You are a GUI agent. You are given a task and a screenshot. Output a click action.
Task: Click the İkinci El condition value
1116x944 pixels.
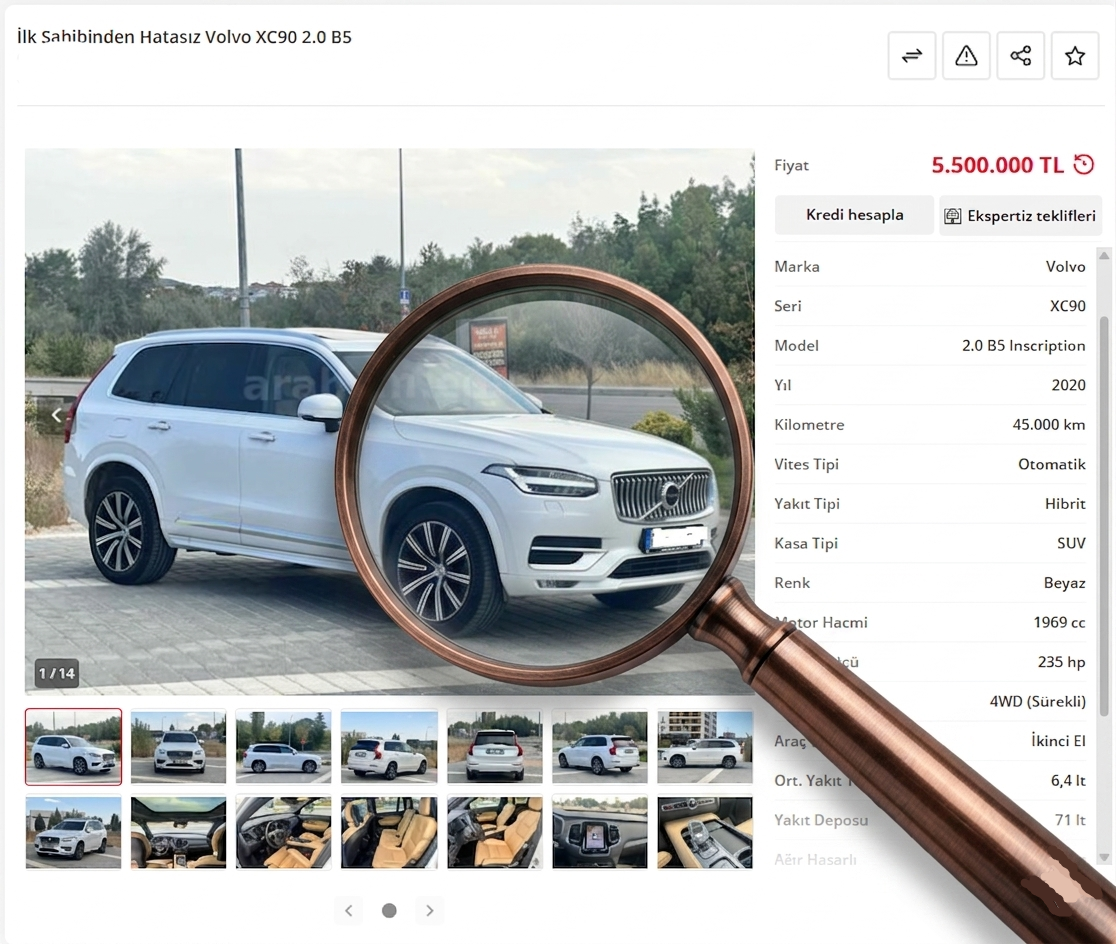click(x=1058, y=741)
